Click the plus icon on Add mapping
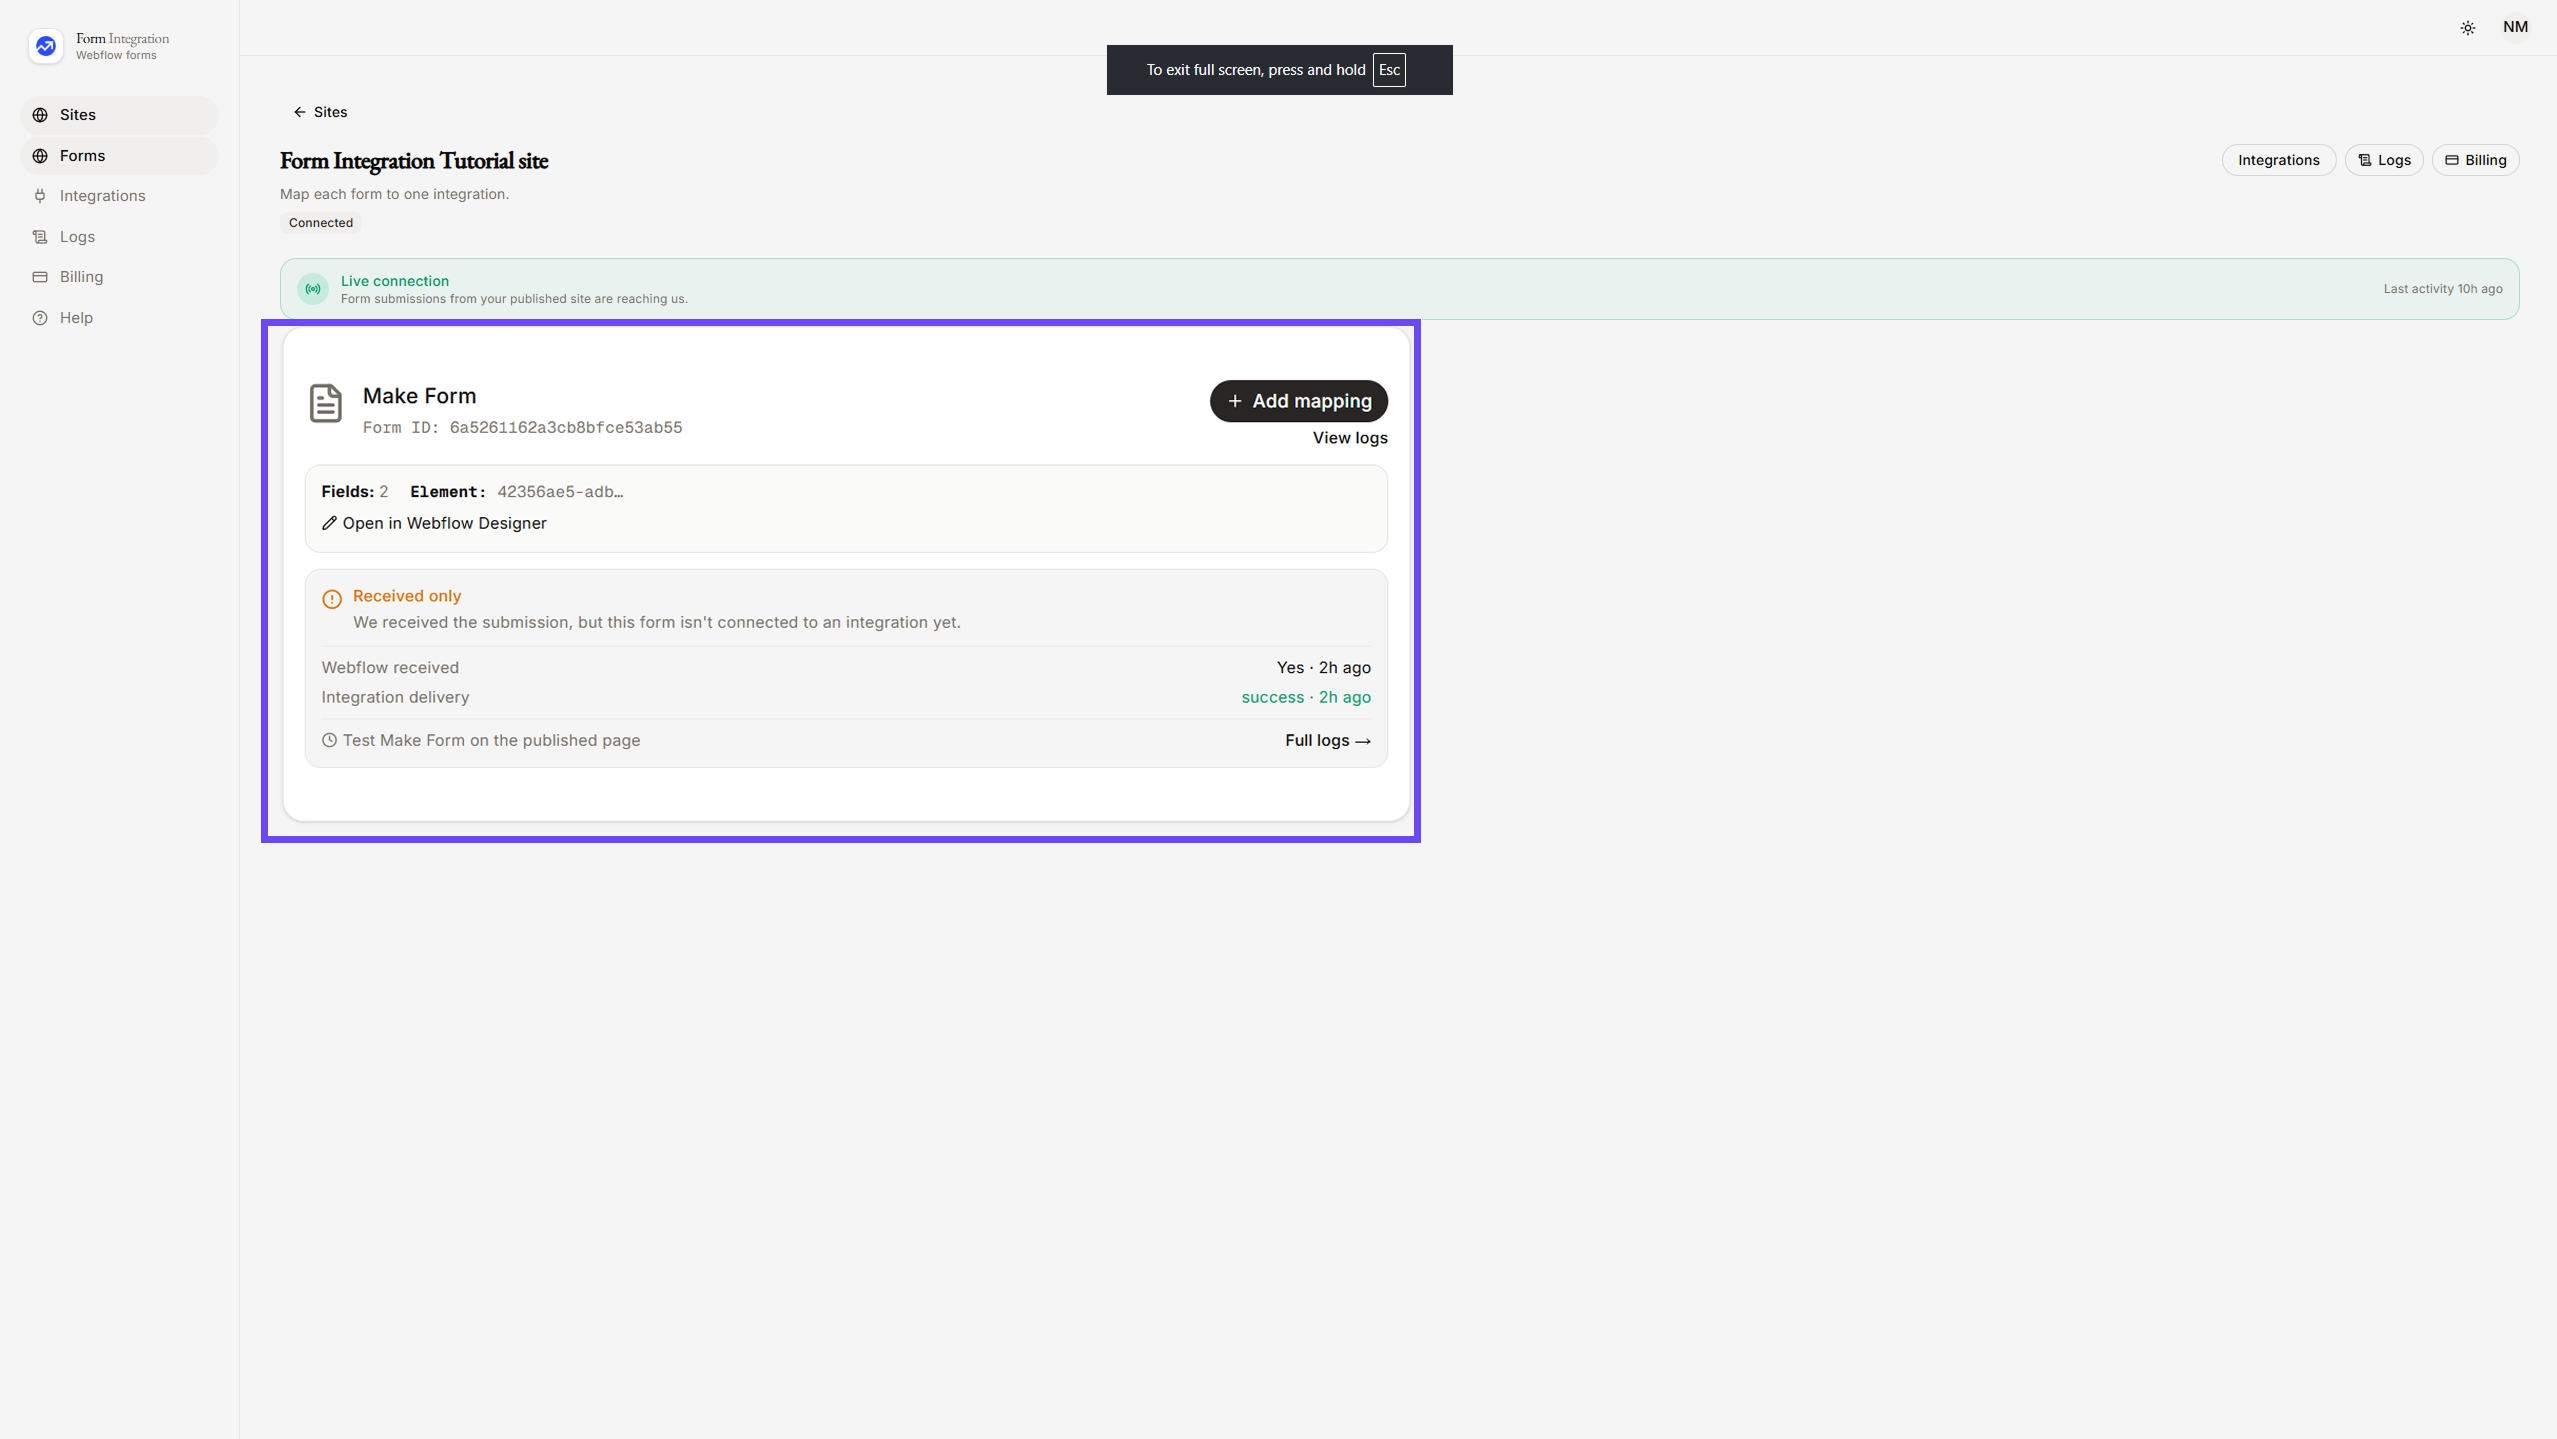Image resolution: width=2557 pixels, height=1439 pixels. (x=1235, y=401)
